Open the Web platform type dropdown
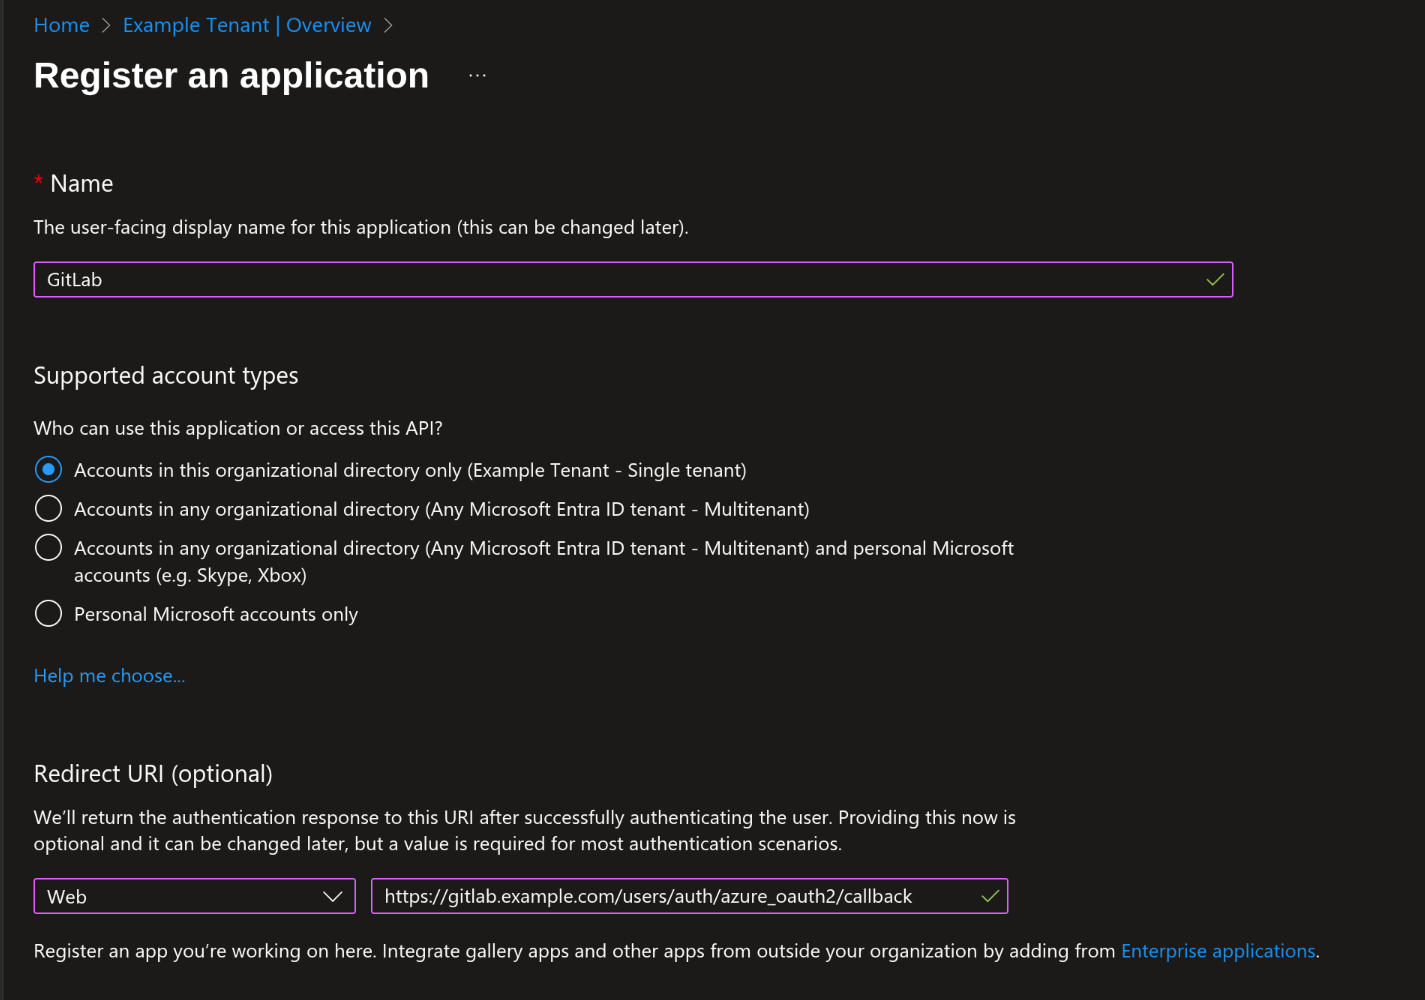The image size is (1425, 1000). pyautogui.click(x=180, y=896)
